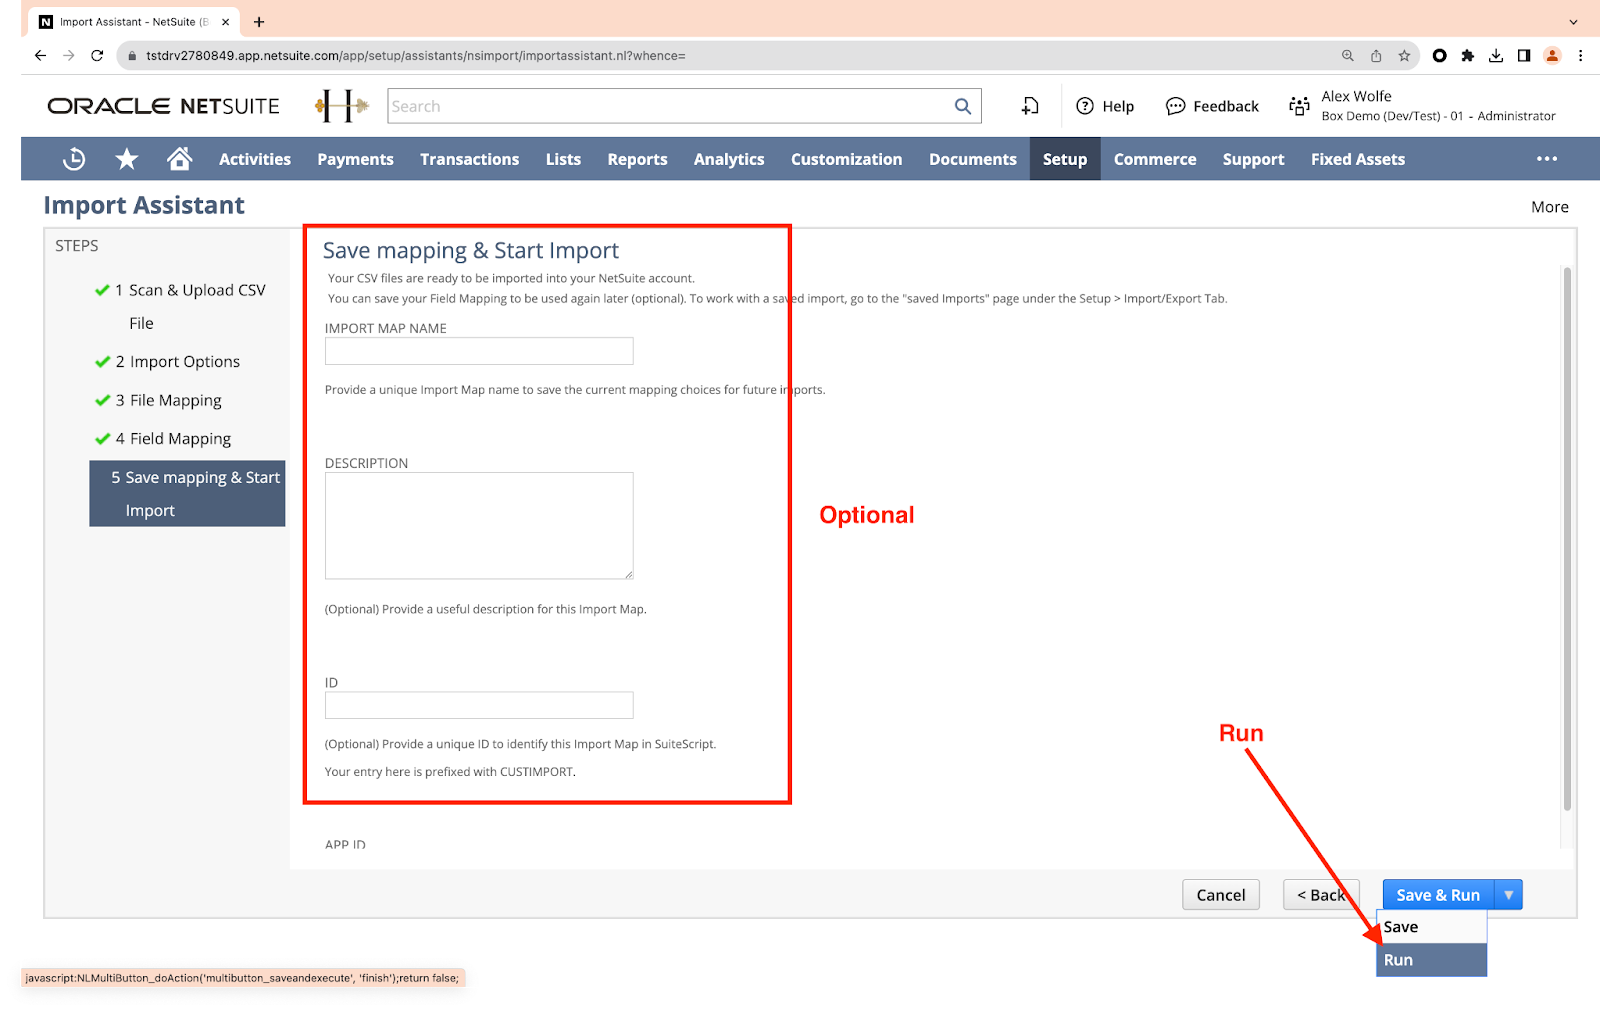This screenshot has height=1012, width=1600.
Task: Open the Customization menu
Action: click(x=846, y=159)
